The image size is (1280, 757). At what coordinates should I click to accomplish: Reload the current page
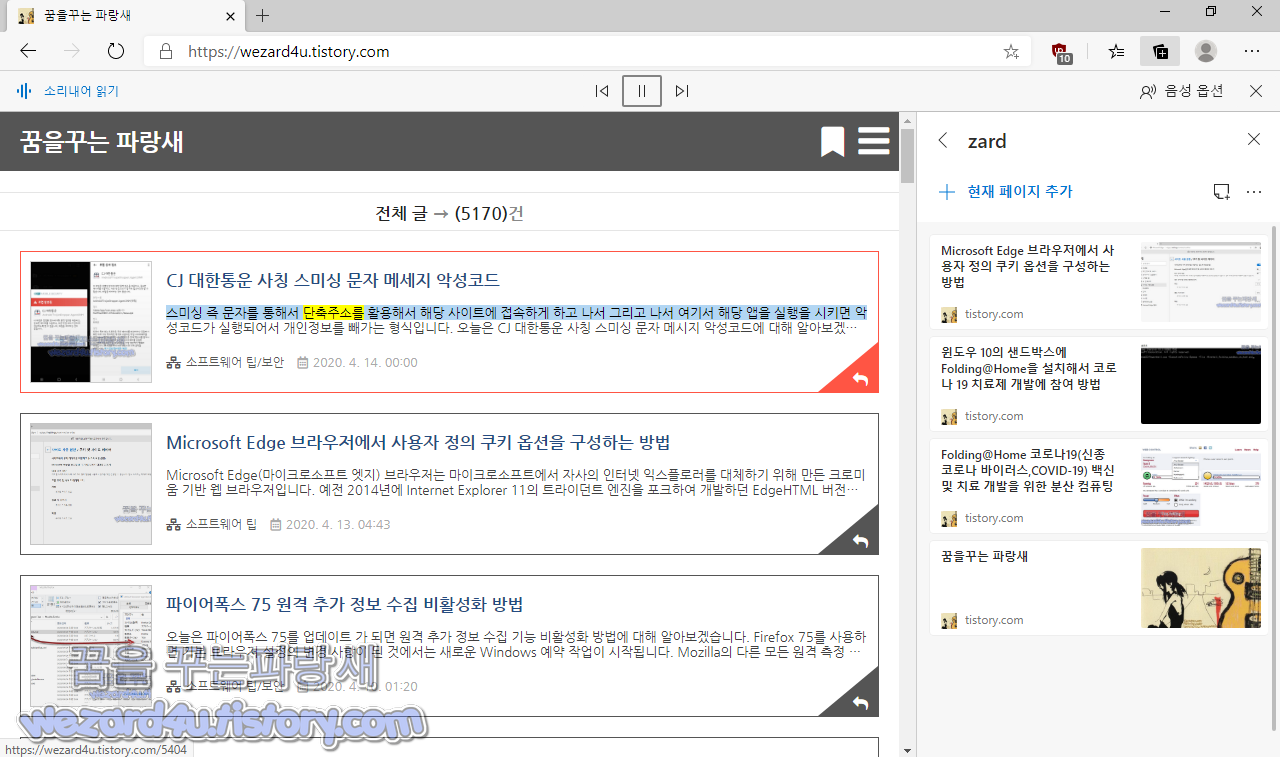(115, 51)
